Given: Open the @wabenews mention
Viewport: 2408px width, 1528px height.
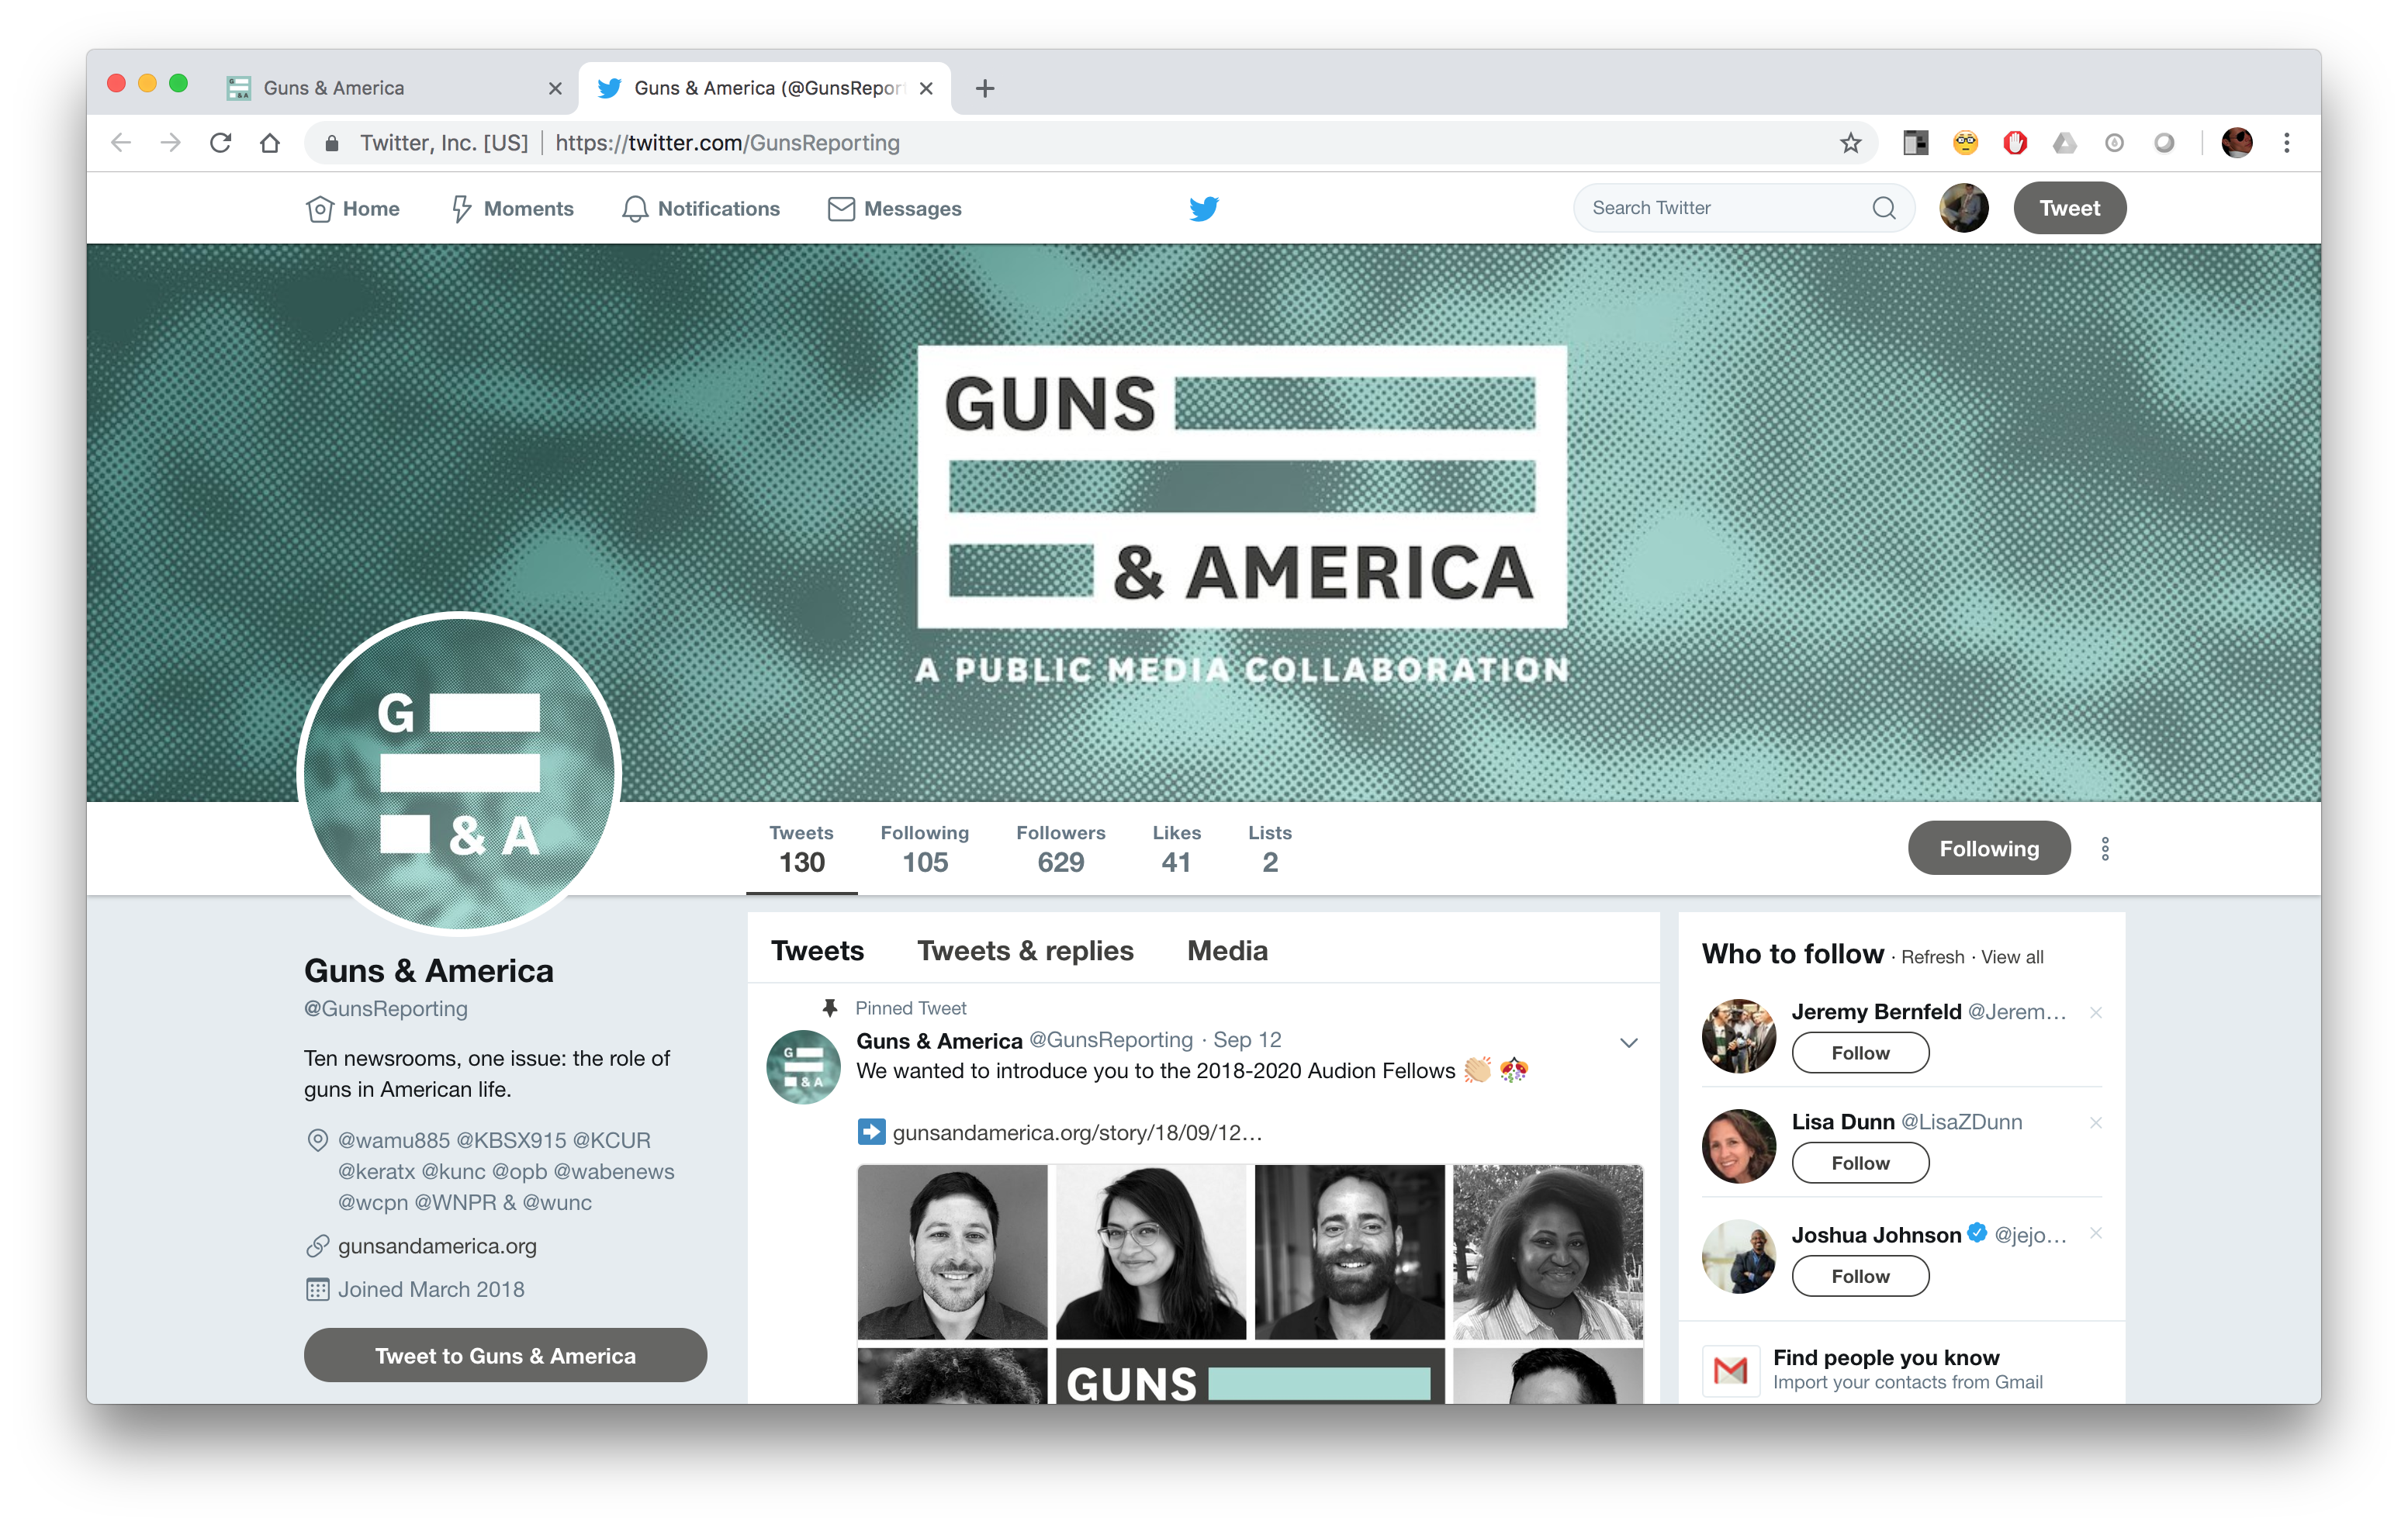Looking at the screenshot, I should 614,1171.
